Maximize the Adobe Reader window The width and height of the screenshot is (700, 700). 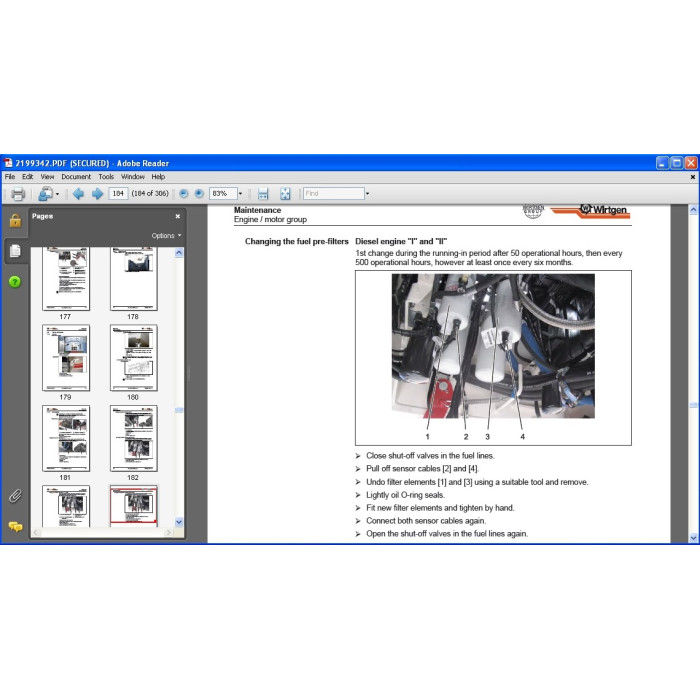[677, 163]
